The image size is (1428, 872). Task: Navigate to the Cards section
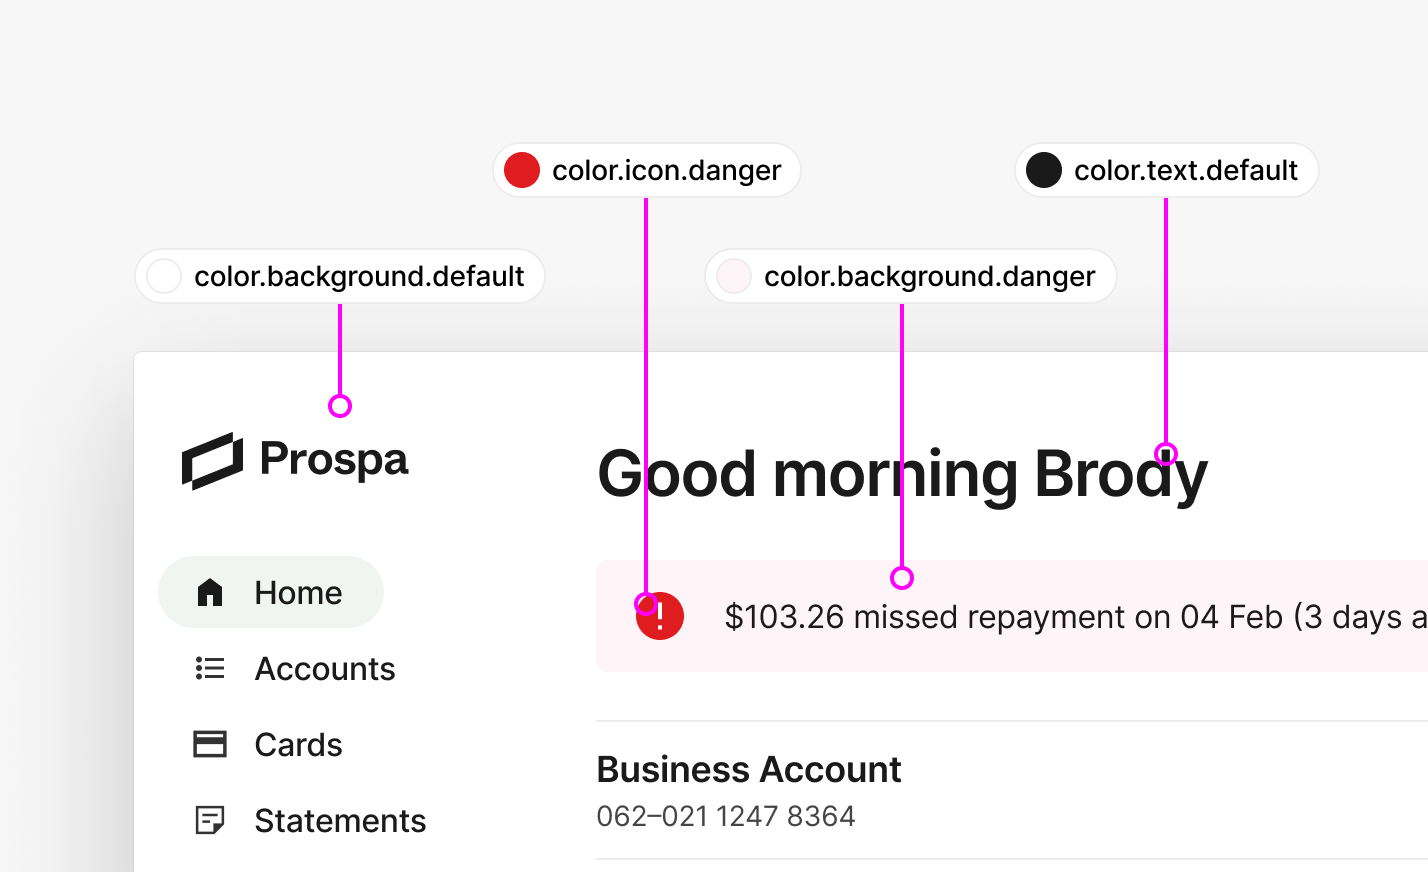[x=298, y=744]
